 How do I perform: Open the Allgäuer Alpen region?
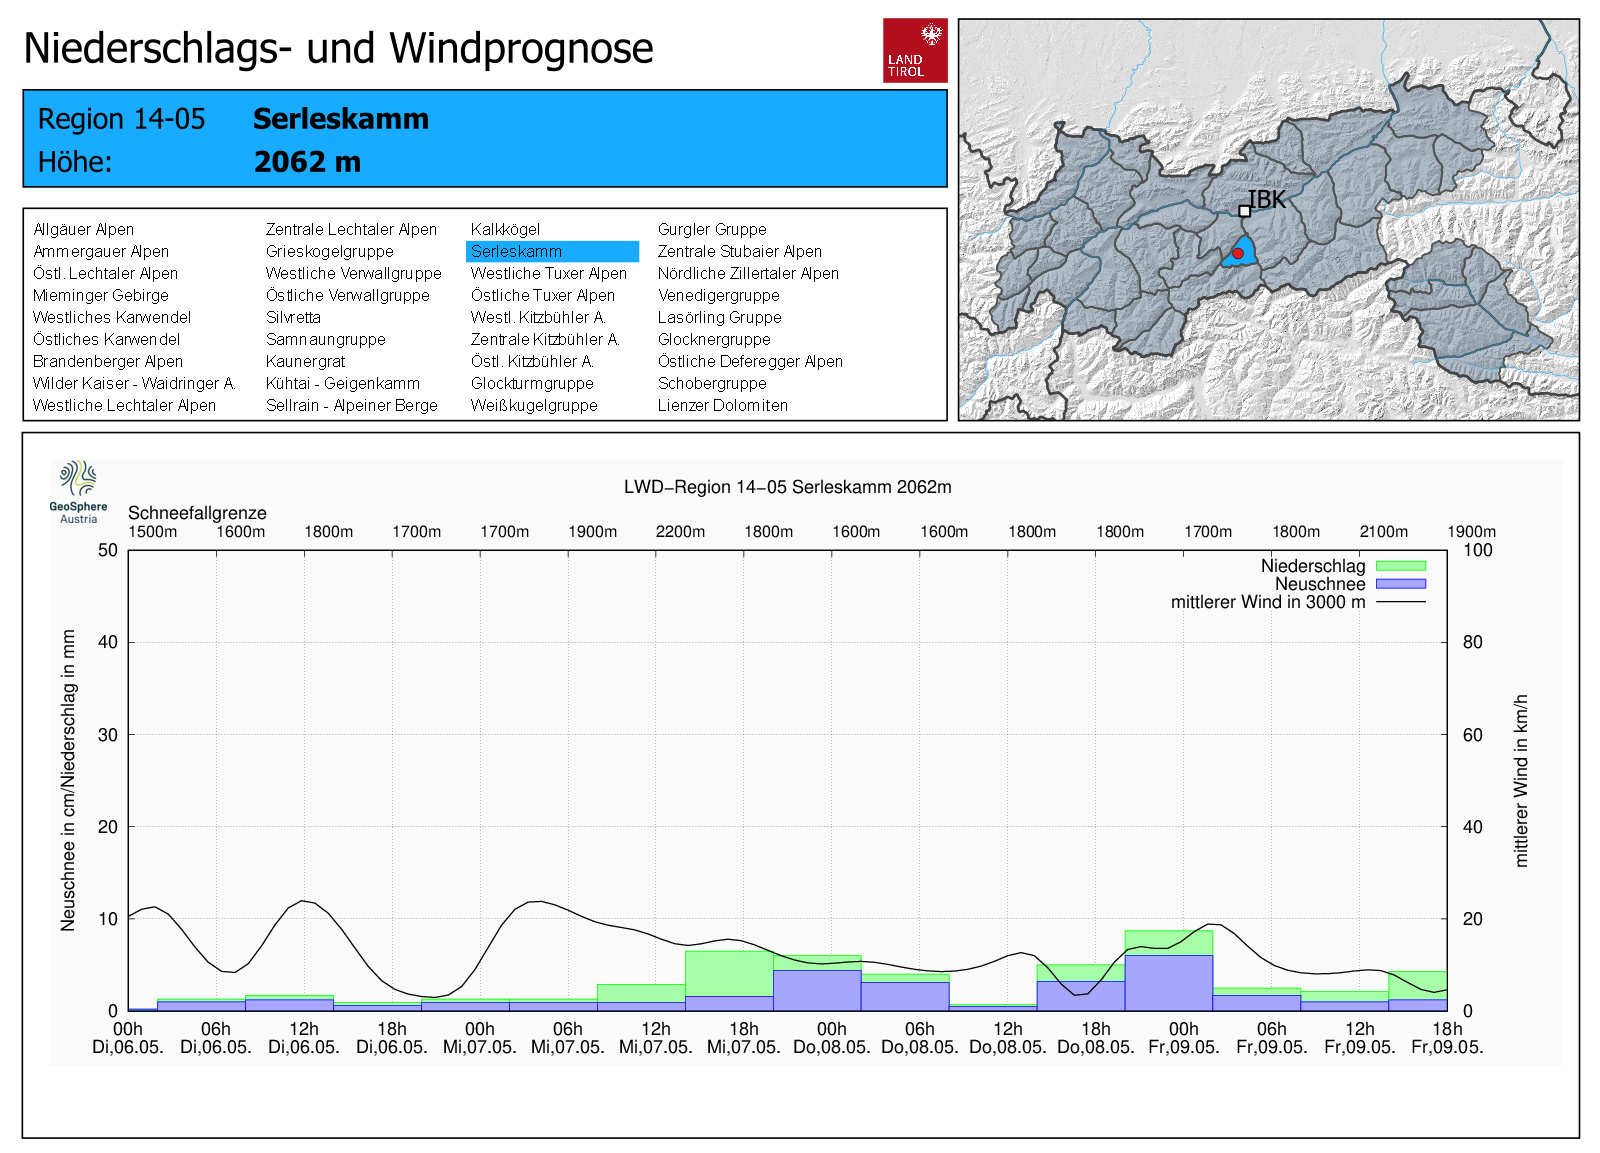coord(83,230)
